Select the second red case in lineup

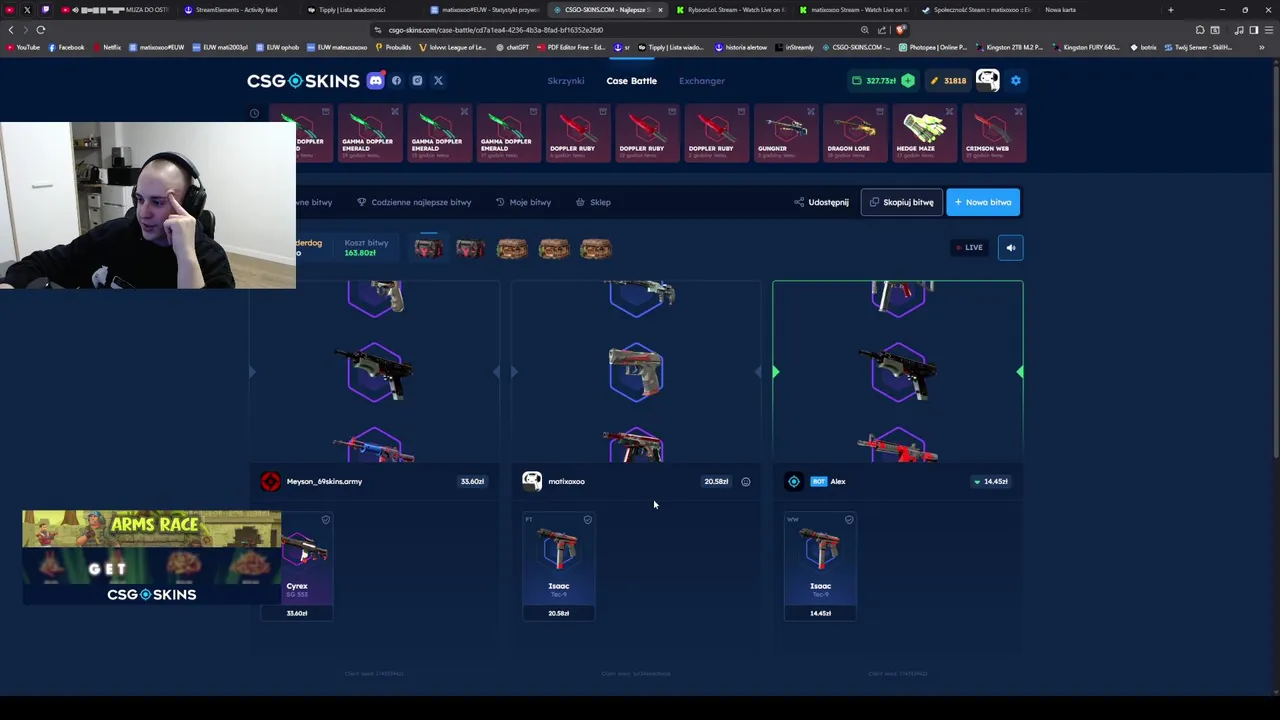pyautogui.click(x=470, y=248)
